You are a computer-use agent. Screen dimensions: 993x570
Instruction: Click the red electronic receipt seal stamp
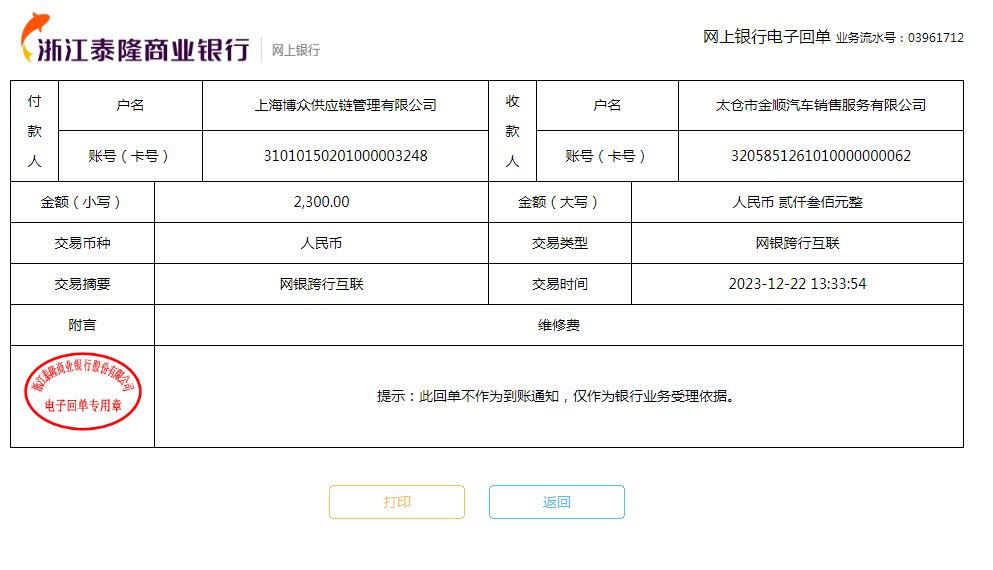[x=82, y=392]
